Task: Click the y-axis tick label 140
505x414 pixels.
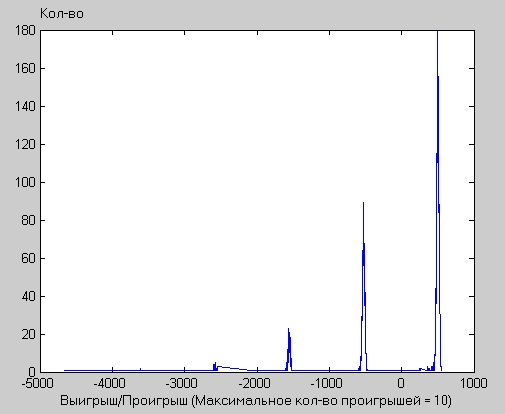Action: click(x=25, y=106)
